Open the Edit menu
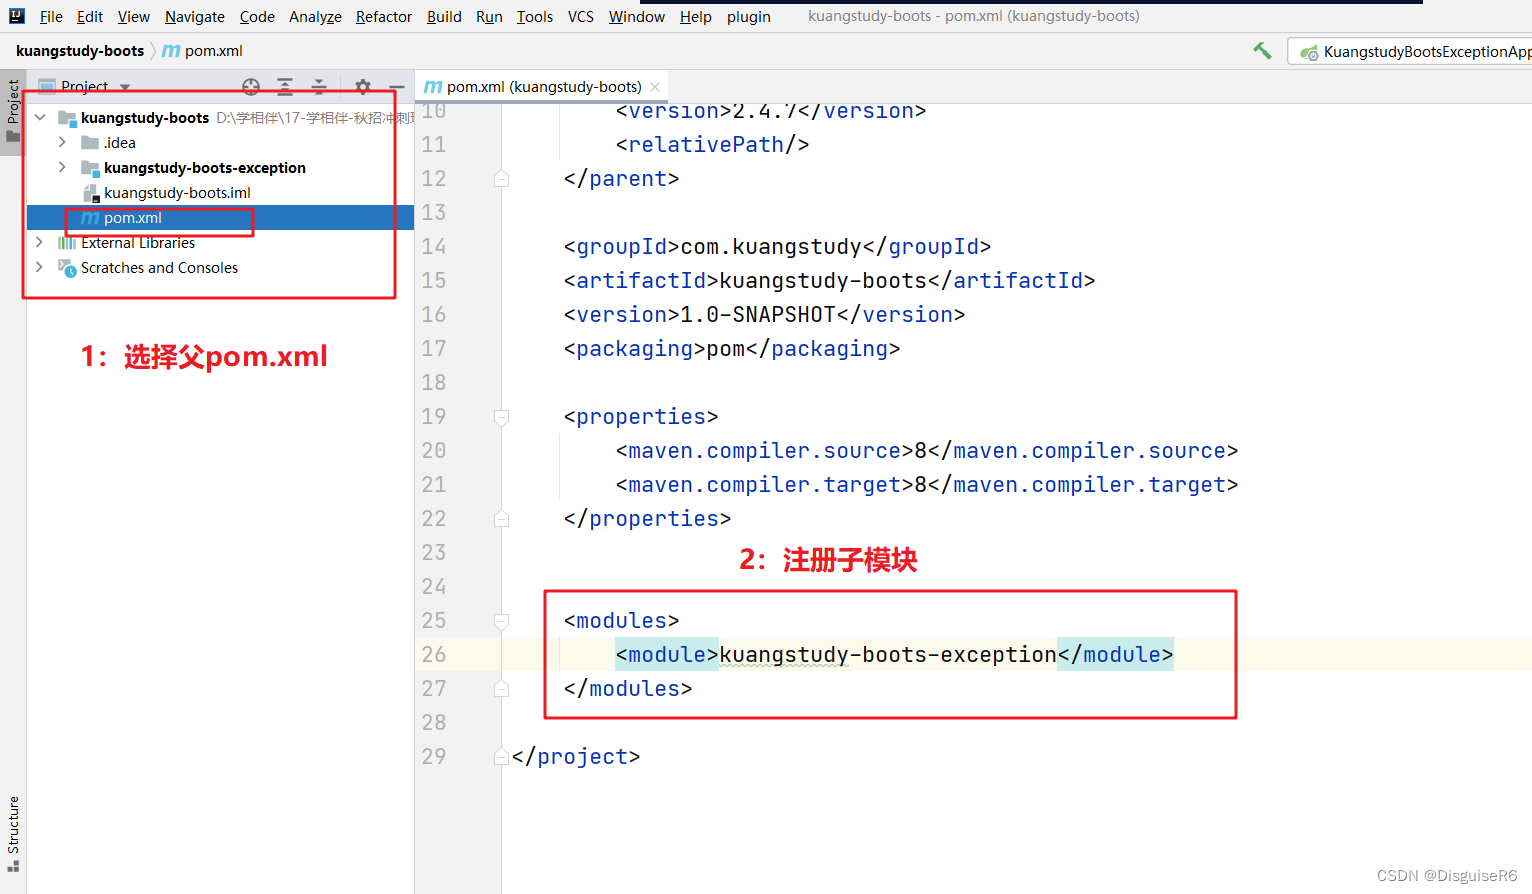The width and height of the screenshot is (1532, 894). [89, 16]
